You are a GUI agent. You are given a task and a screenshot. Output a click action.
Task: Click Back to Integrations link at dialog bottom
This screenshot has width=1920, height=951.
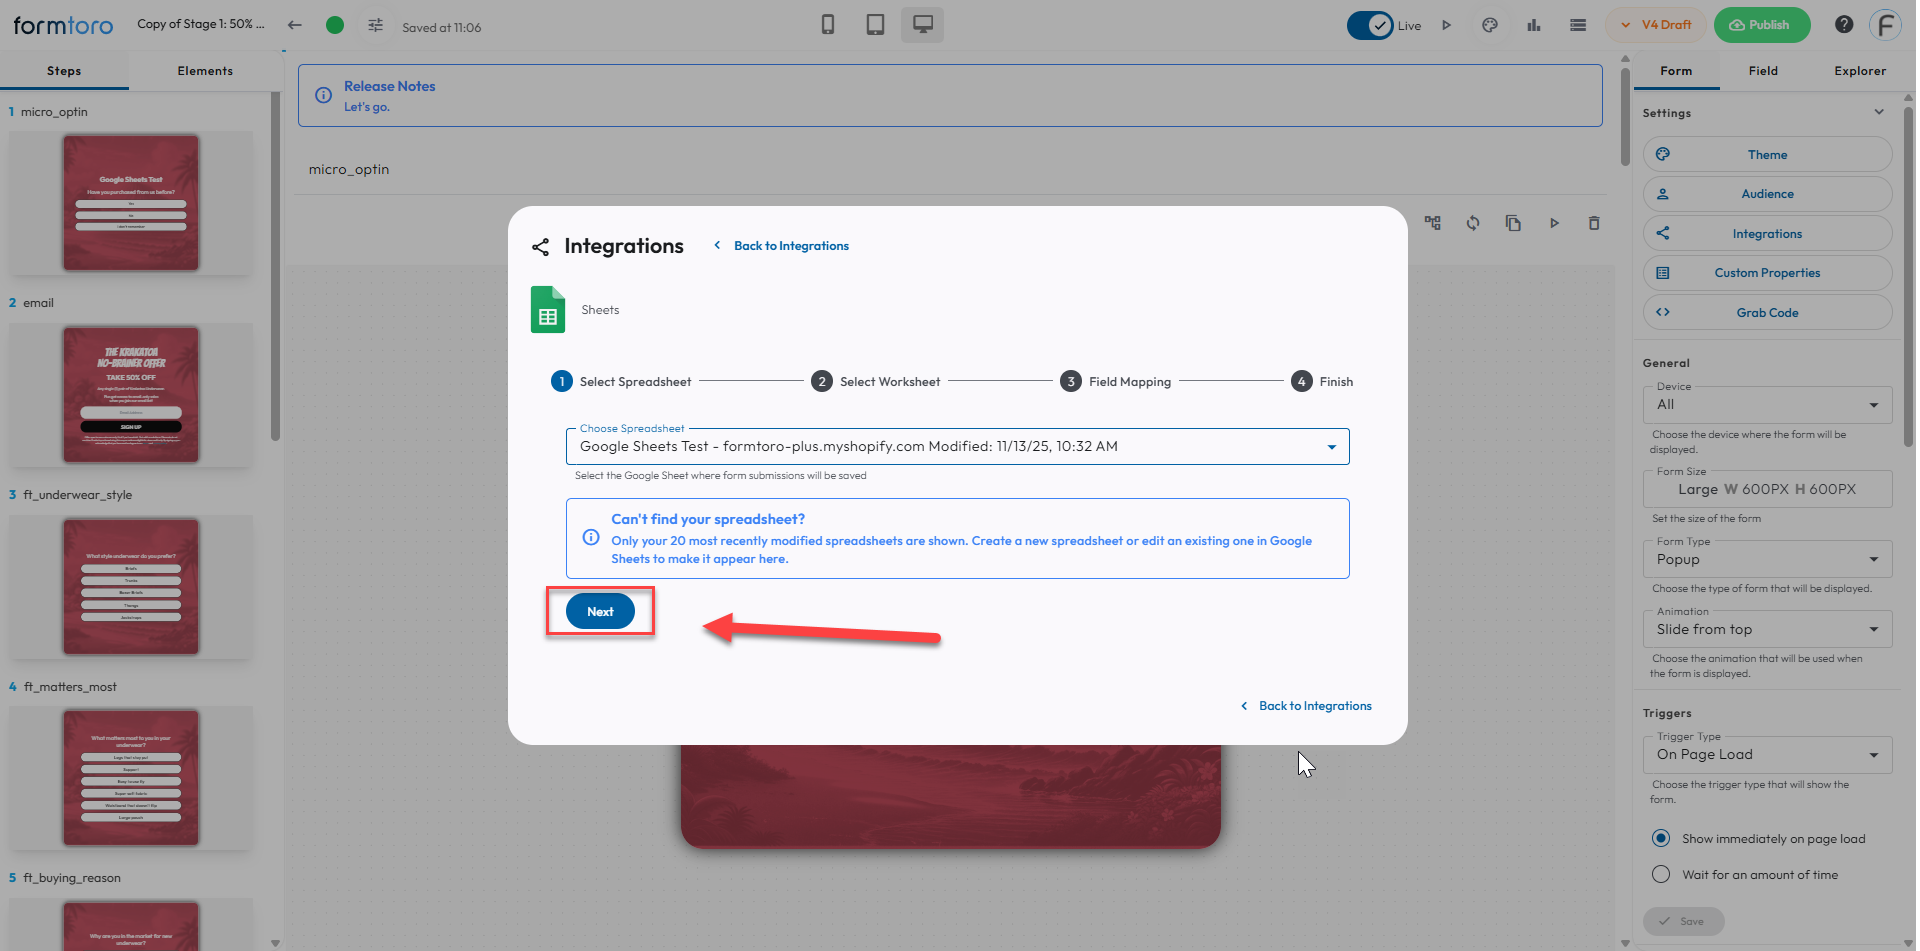[x=1306, y=706]
